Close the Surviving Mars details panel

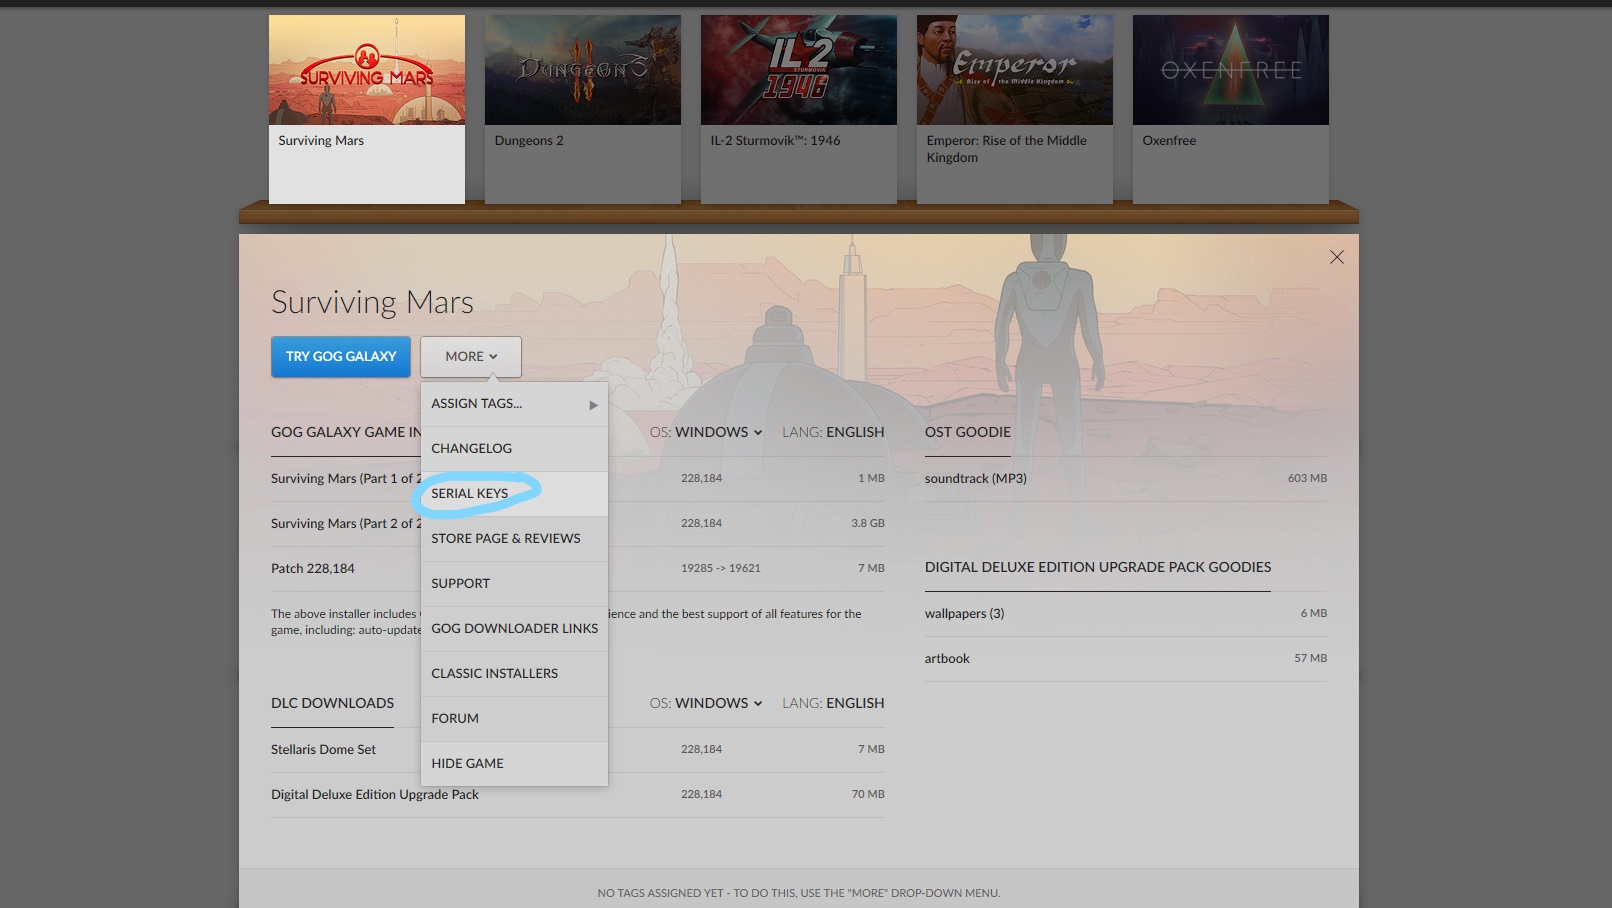click(x=1336, y=257)
